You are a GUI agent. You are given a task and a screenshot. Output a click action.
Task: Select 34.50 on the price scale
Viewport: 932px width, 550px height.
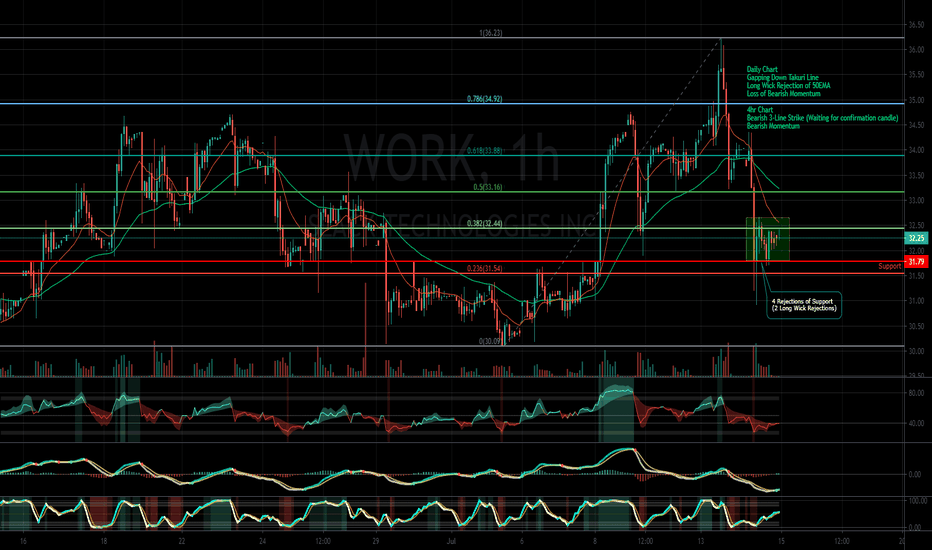[x=915, y=125]
